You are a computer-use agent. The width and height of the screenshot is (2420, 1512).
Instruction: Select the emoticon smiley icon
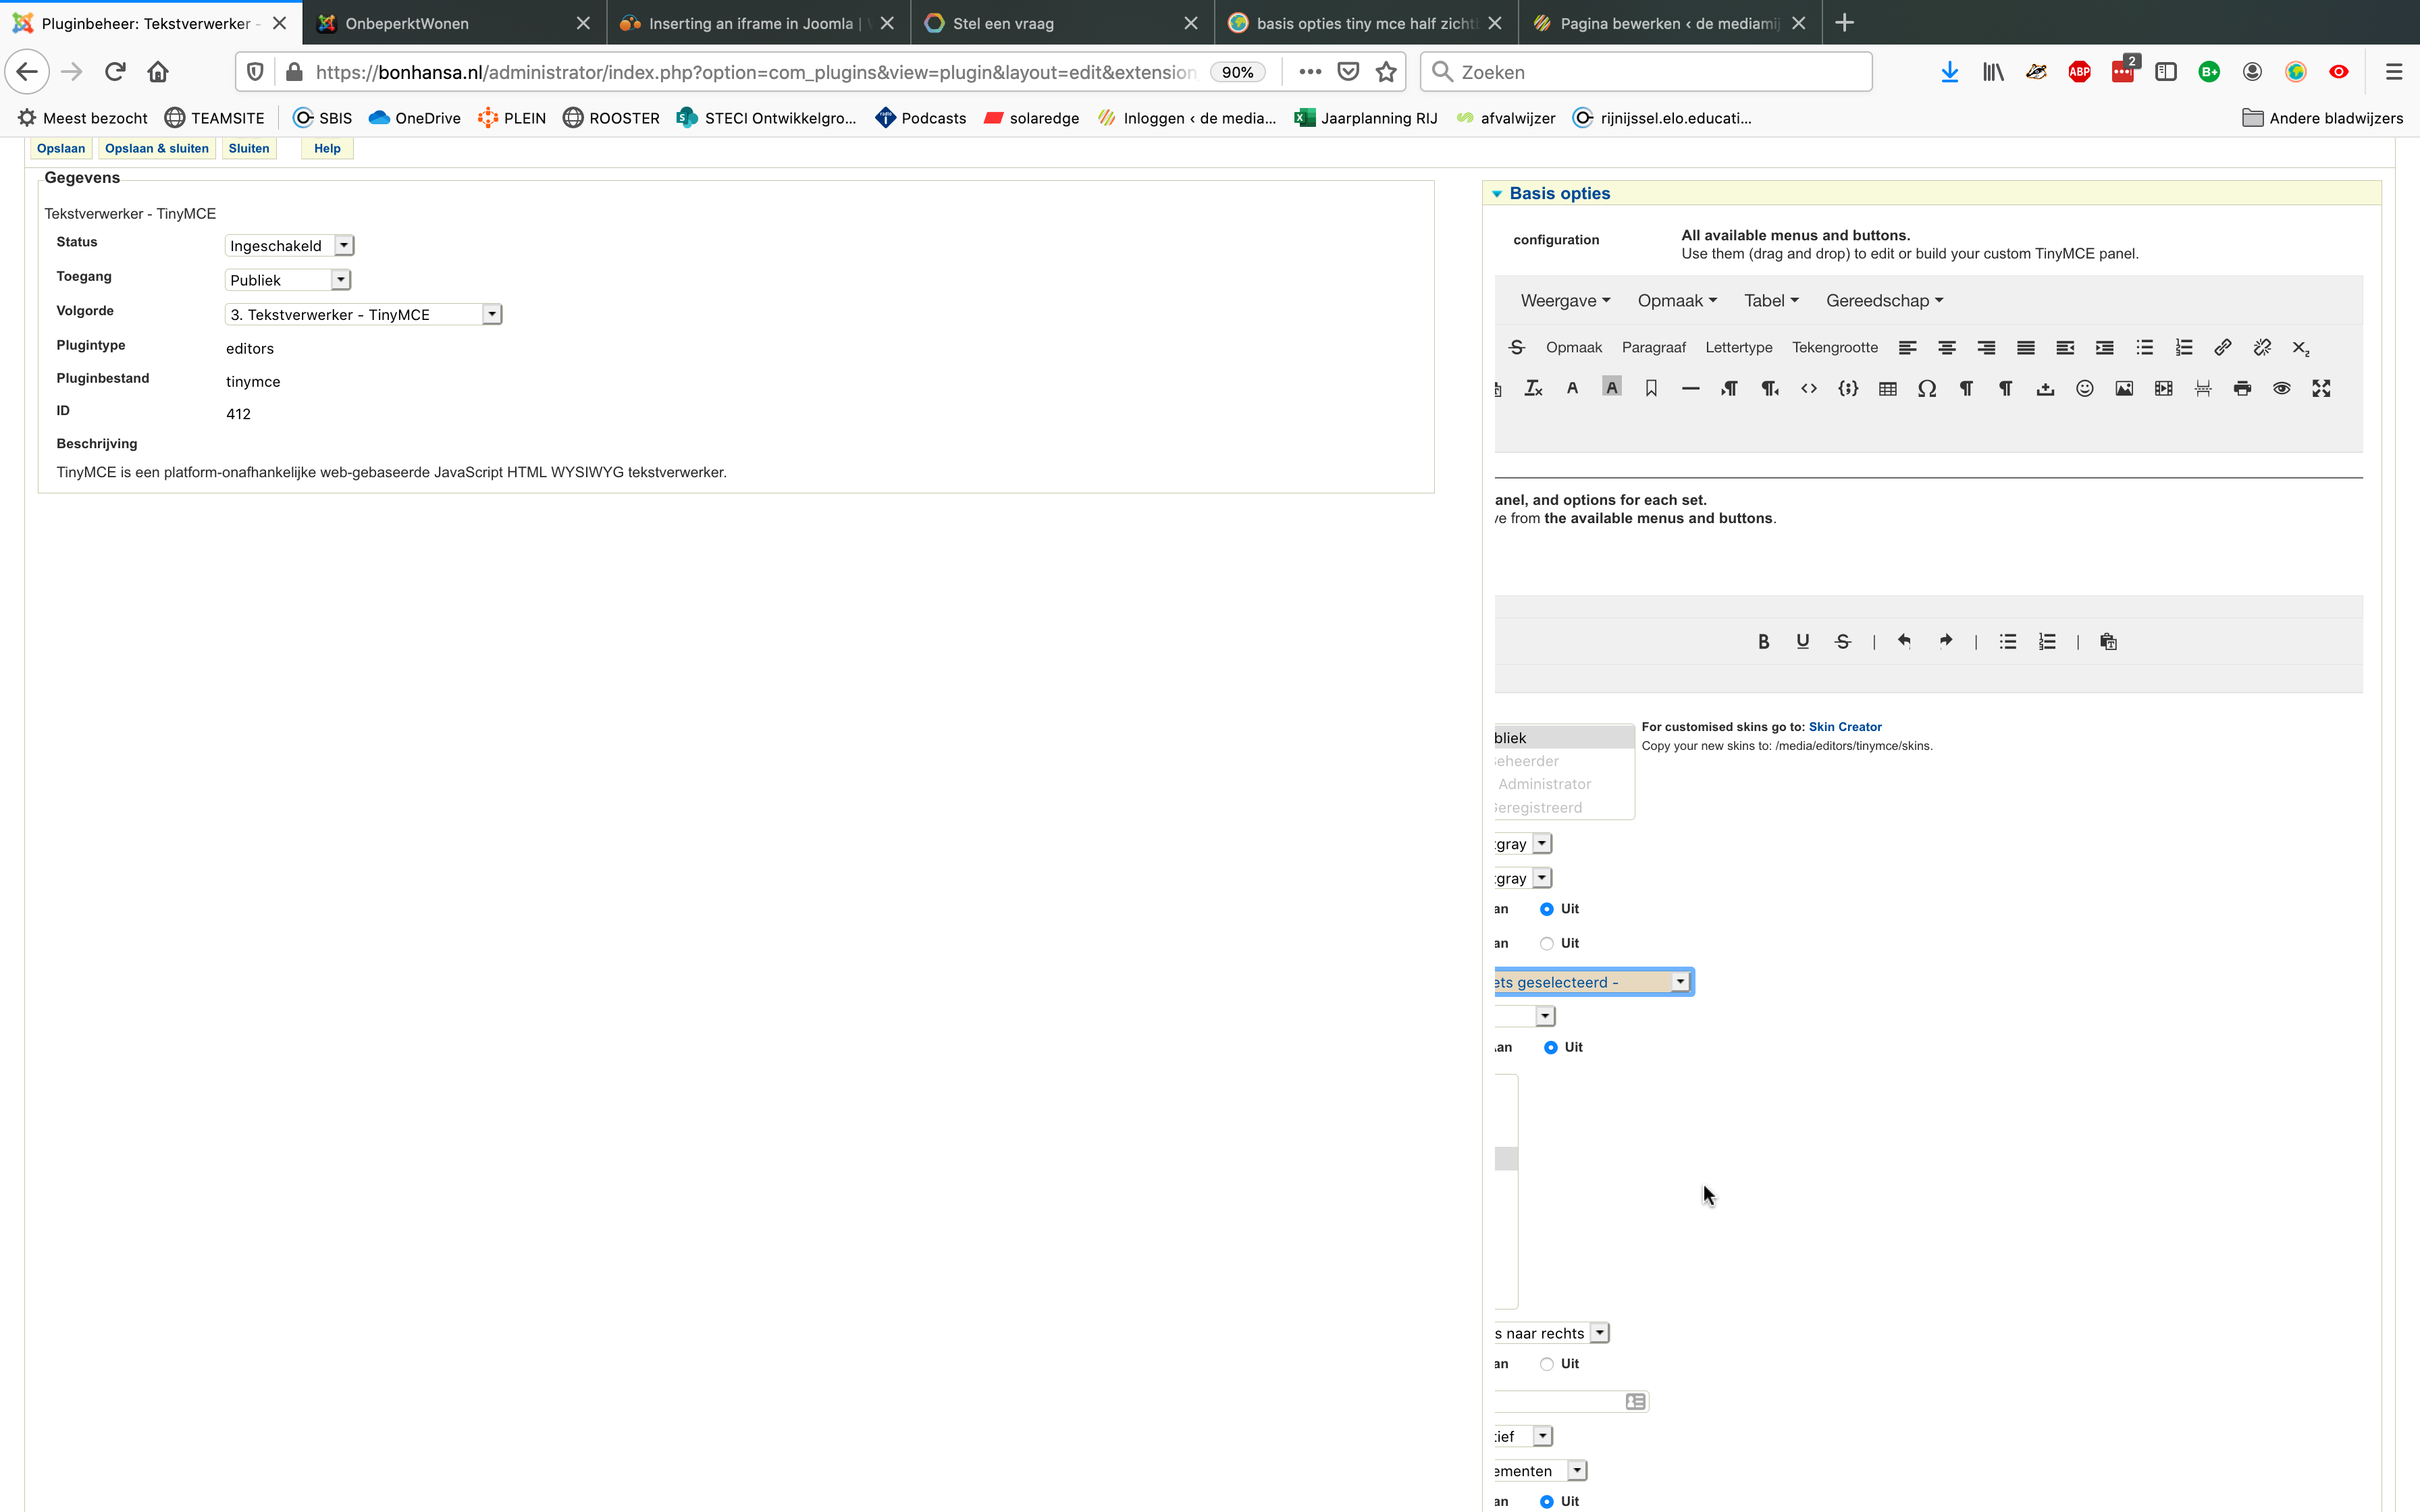click(x=2084, y=389)
